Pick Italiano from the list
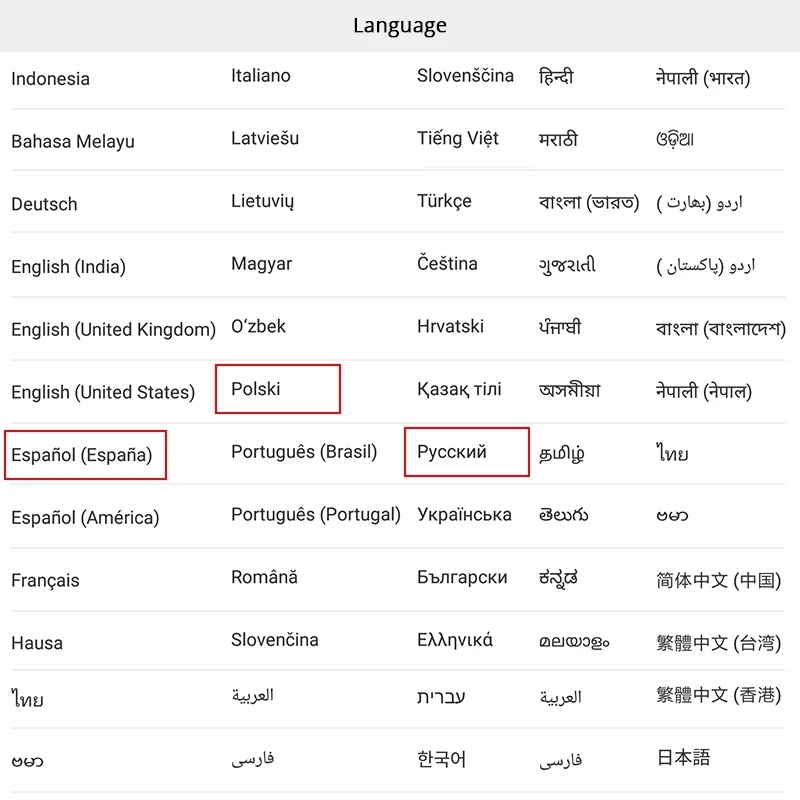 261,76
